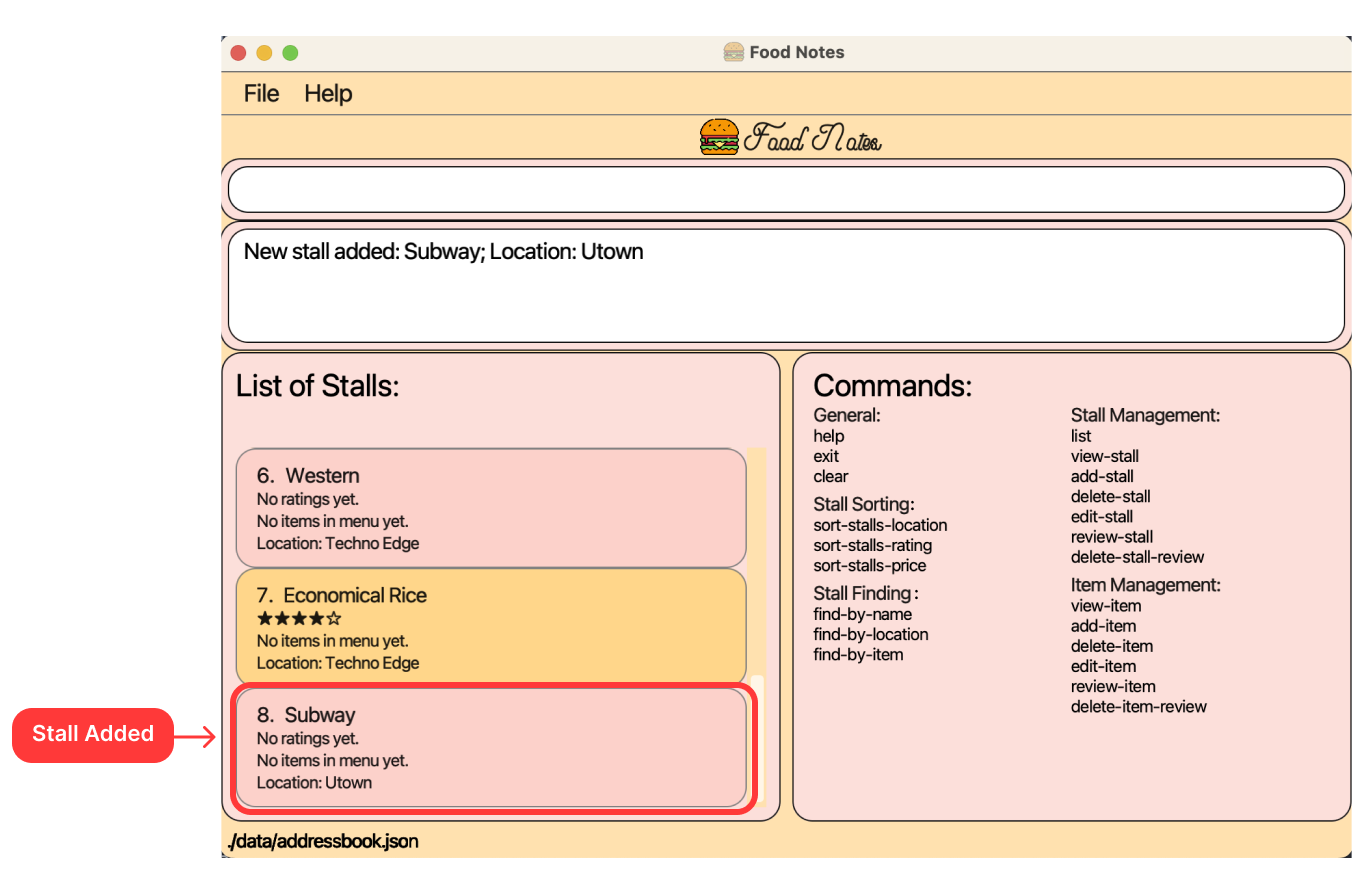This screenshot has width=1370, height=870.
Task: Click the burger icon in title bar
Action: click(x=734, y=52)
